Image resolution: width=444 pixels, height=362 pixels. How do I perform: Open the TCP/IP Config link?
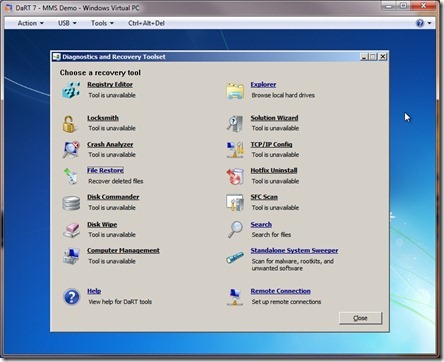(x=271, y=144)
